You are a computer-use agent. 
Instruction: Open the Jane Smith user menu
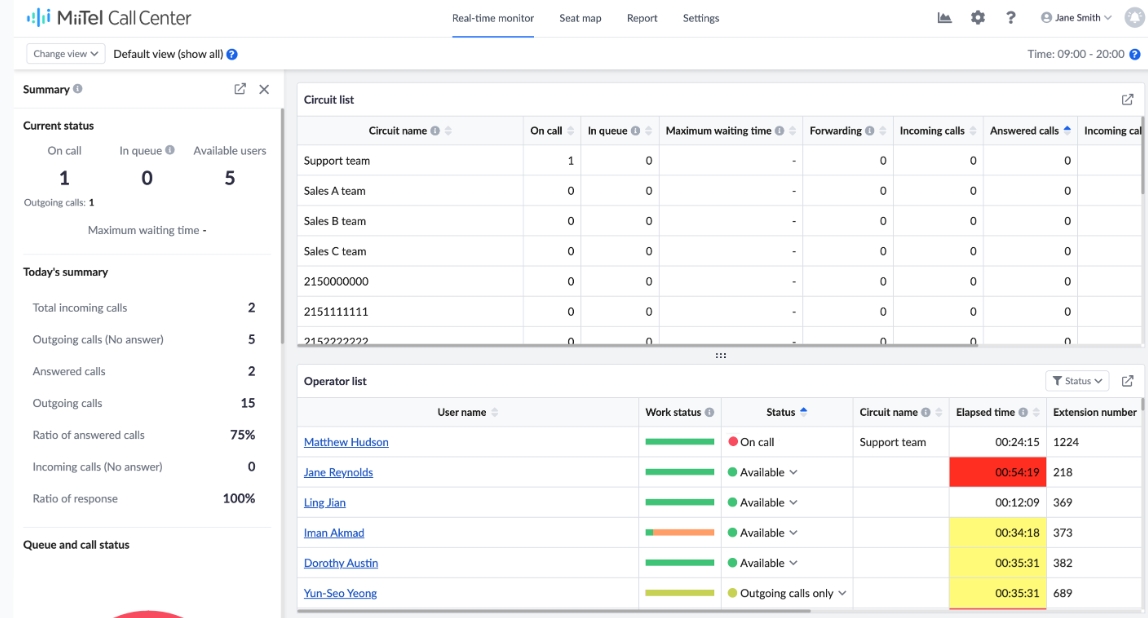(1076, 18)
